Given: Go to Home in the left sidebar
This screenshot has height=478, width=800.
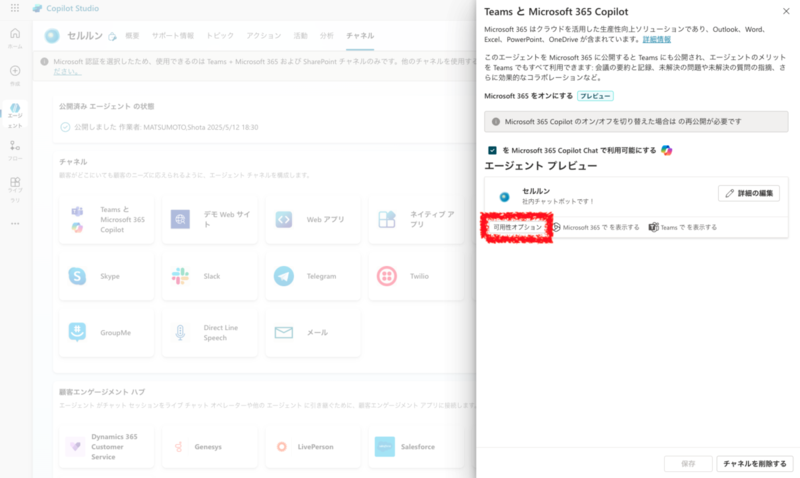Looking at the screenshot, I should 15,38.
